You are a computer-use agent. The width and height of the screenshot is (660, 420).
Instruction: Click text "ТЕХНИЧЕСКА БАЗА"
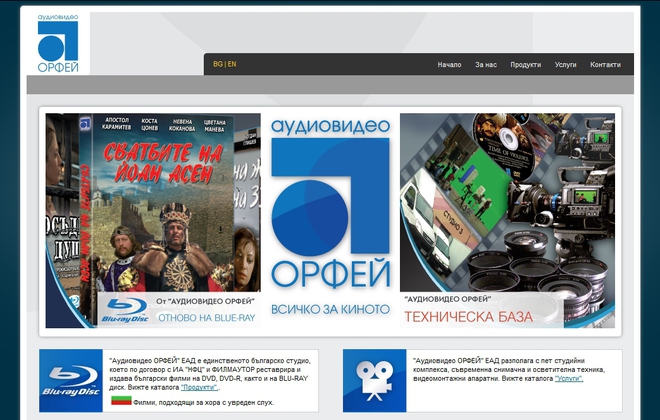click(x=468, y=317)
